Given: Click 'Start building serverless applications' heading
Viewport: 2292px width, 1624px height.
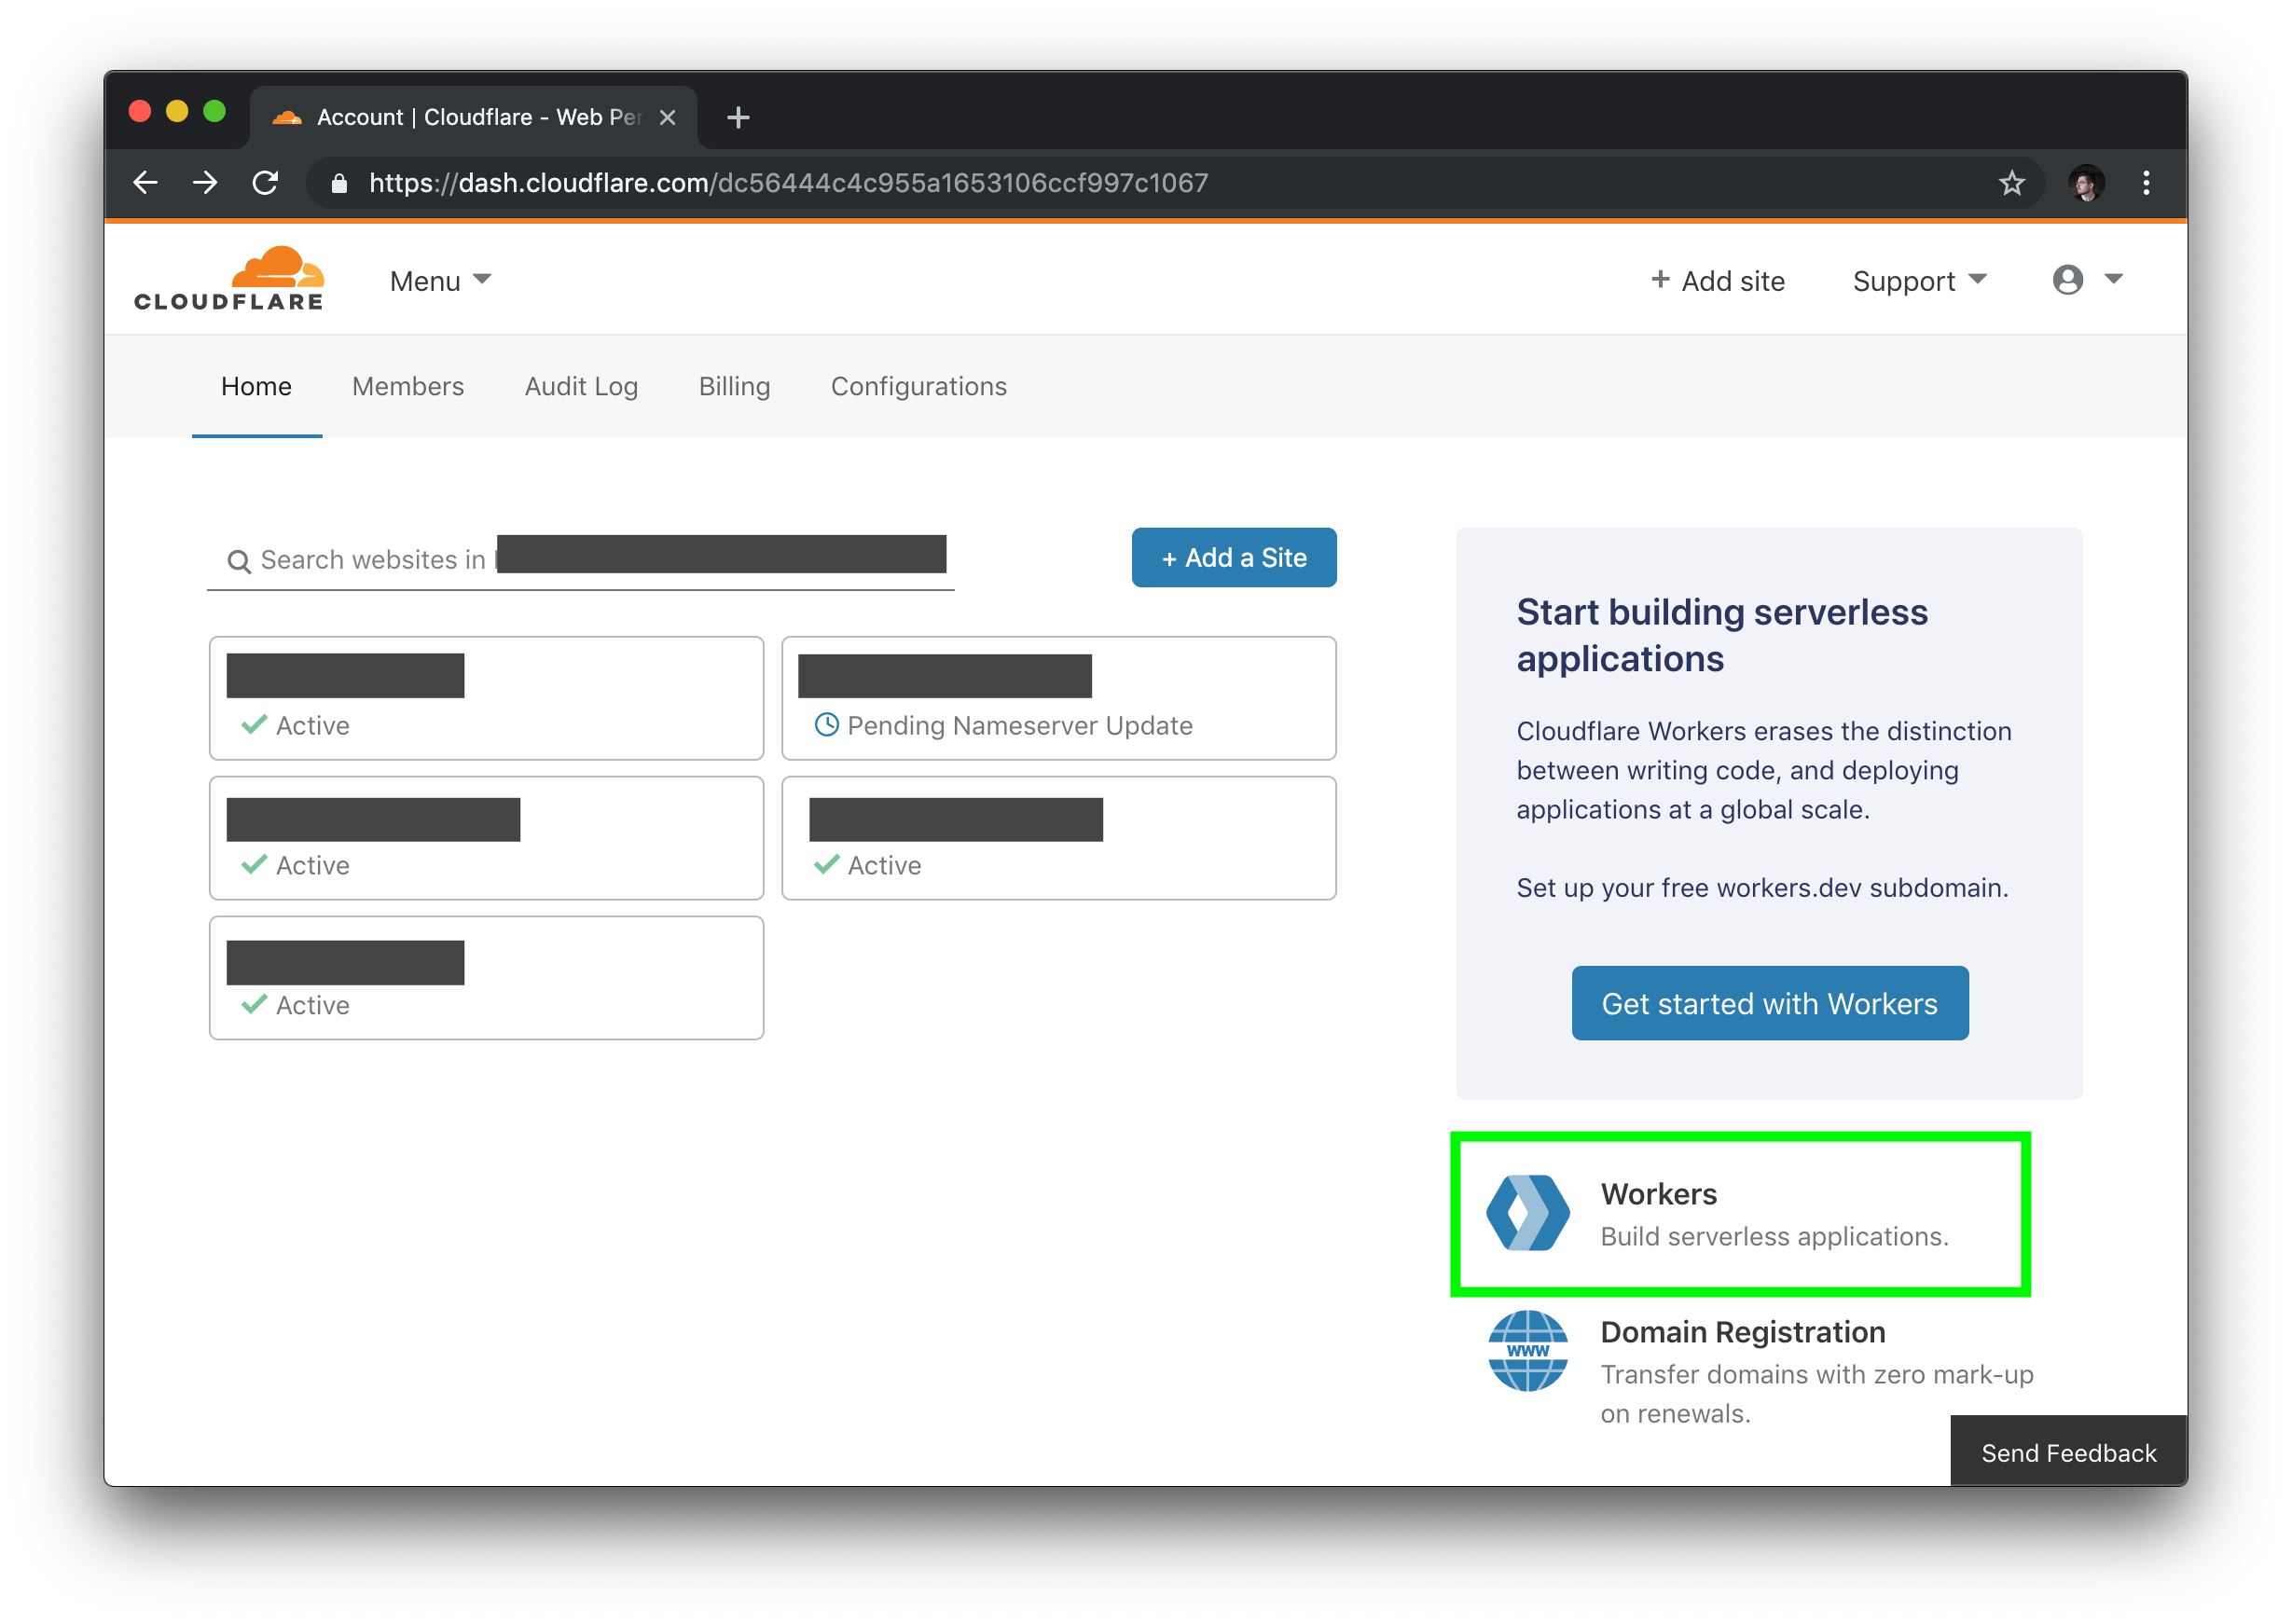Looking at the screenshot, I should point(1722,635).
